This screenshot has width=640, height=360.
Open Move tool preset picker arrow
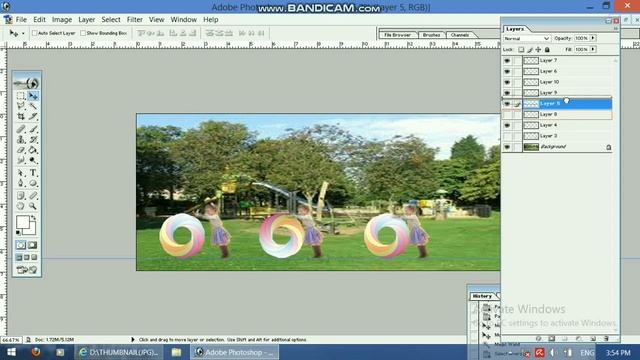tap(23, 33)
